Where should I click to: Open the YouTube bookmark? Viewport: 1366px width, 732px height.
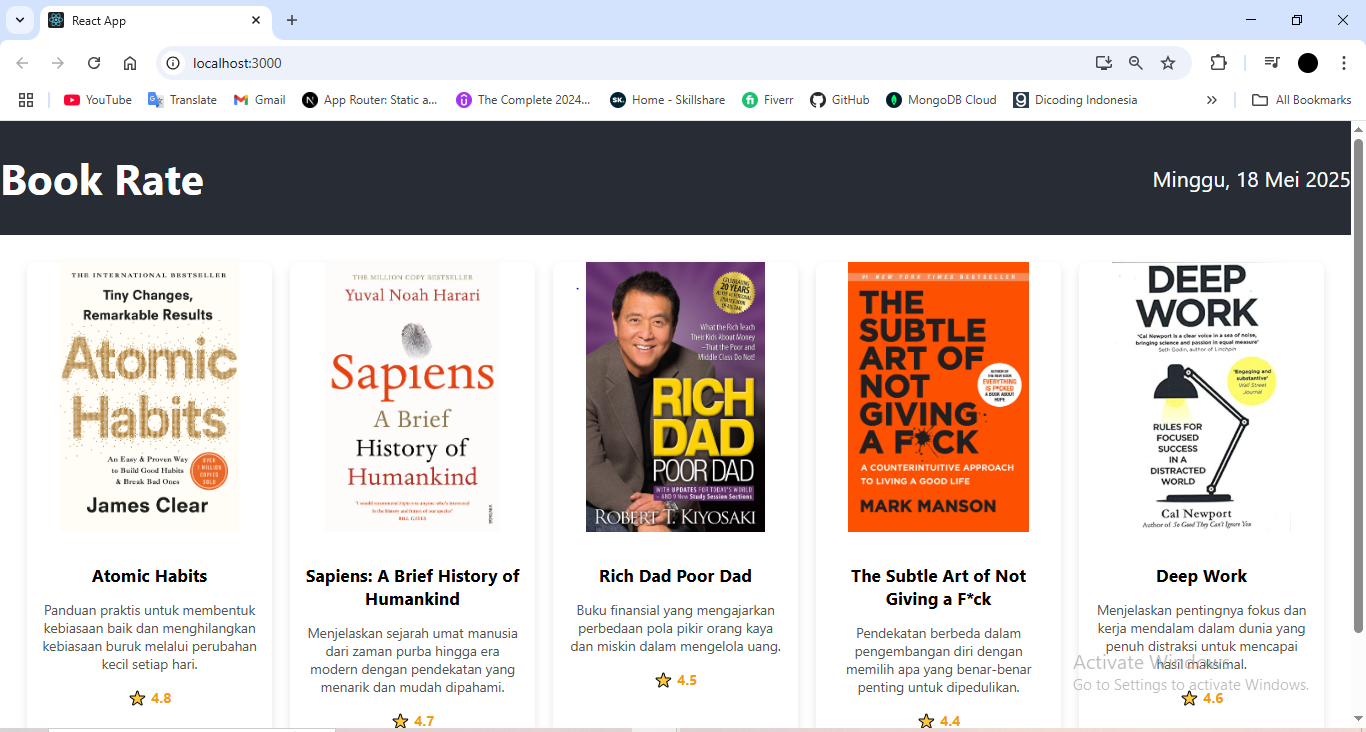pos(98,100)
